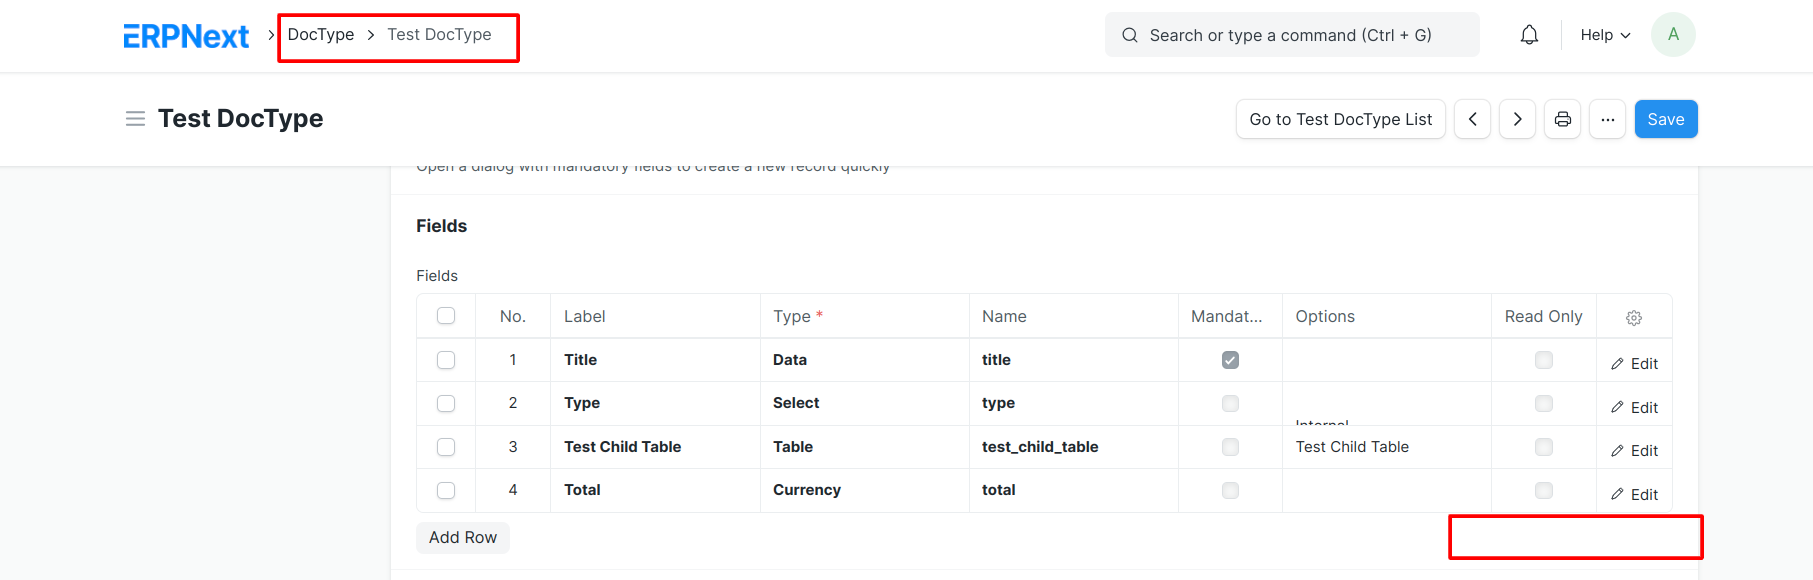Screen dimensions: 1813x580
Task: Open the Fields table settings gear
Action: [x=1634, y=317]
